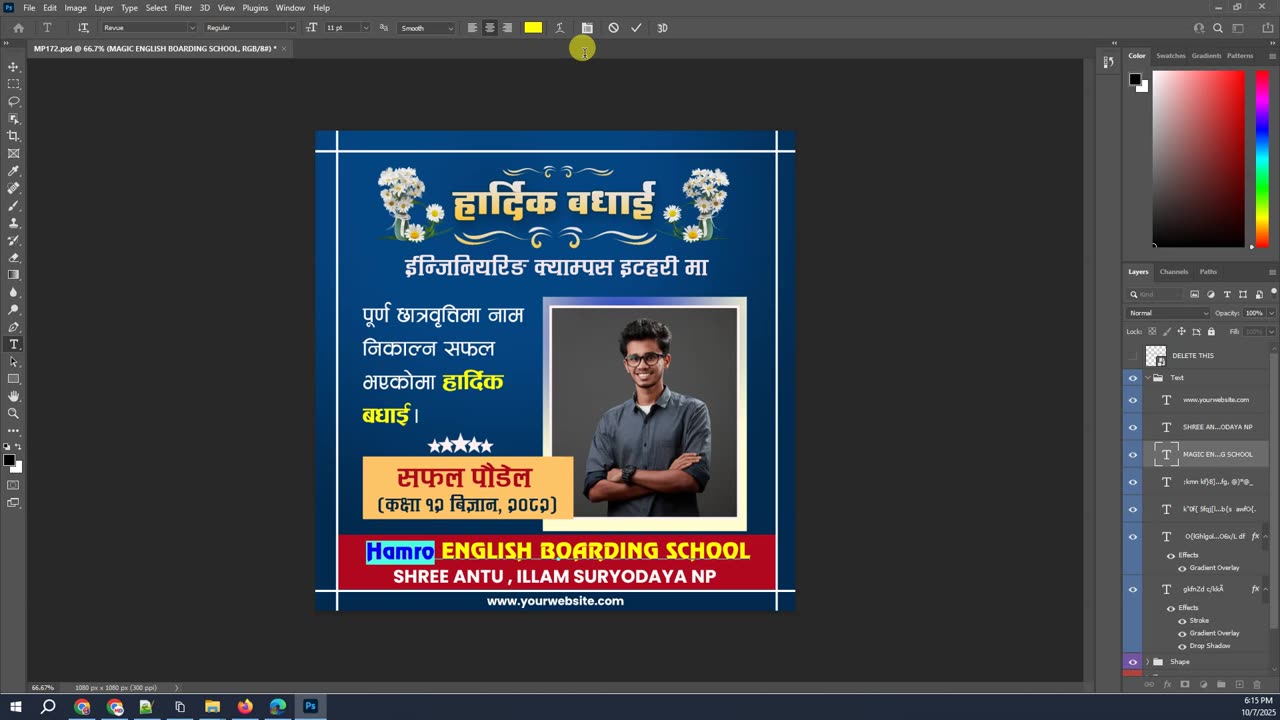Image resolution: width=1280 pixels, height=720 pixels.
Task: Center align the text
Action: point(489,28)
